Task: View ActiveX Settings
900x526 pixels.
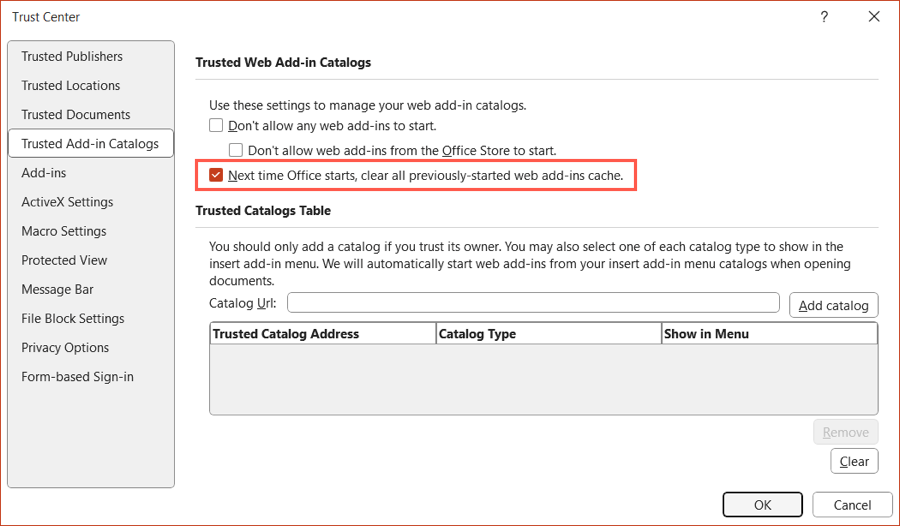Action: [x=67, y=202]
